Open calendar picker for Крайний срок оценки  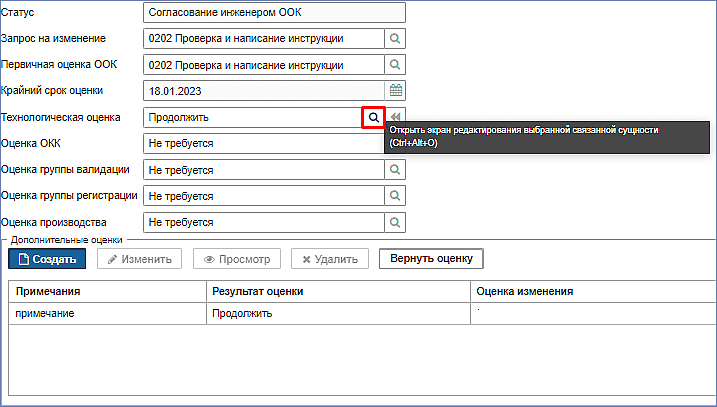pos(395,91)
